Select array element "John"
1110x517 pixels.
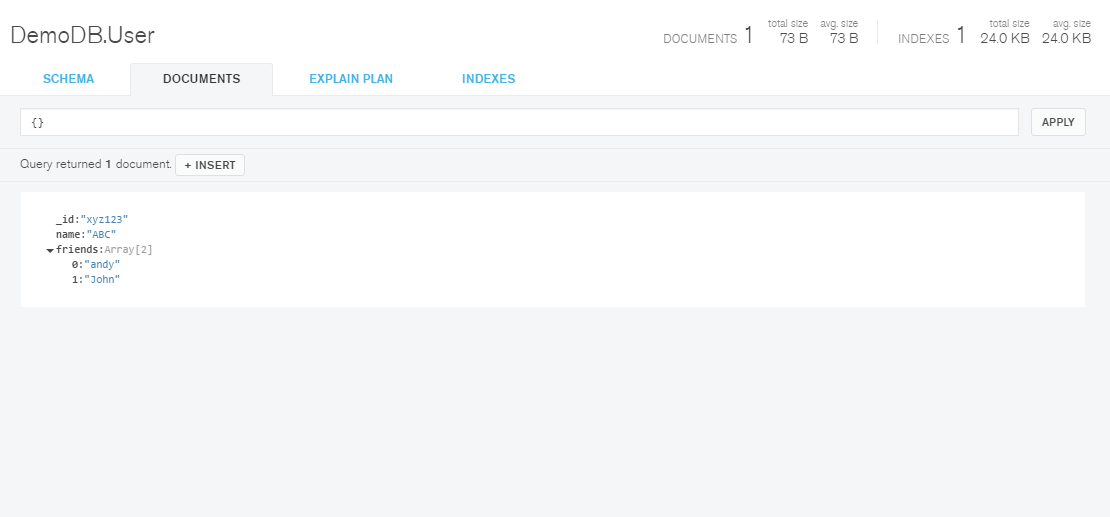click(102, 280)
